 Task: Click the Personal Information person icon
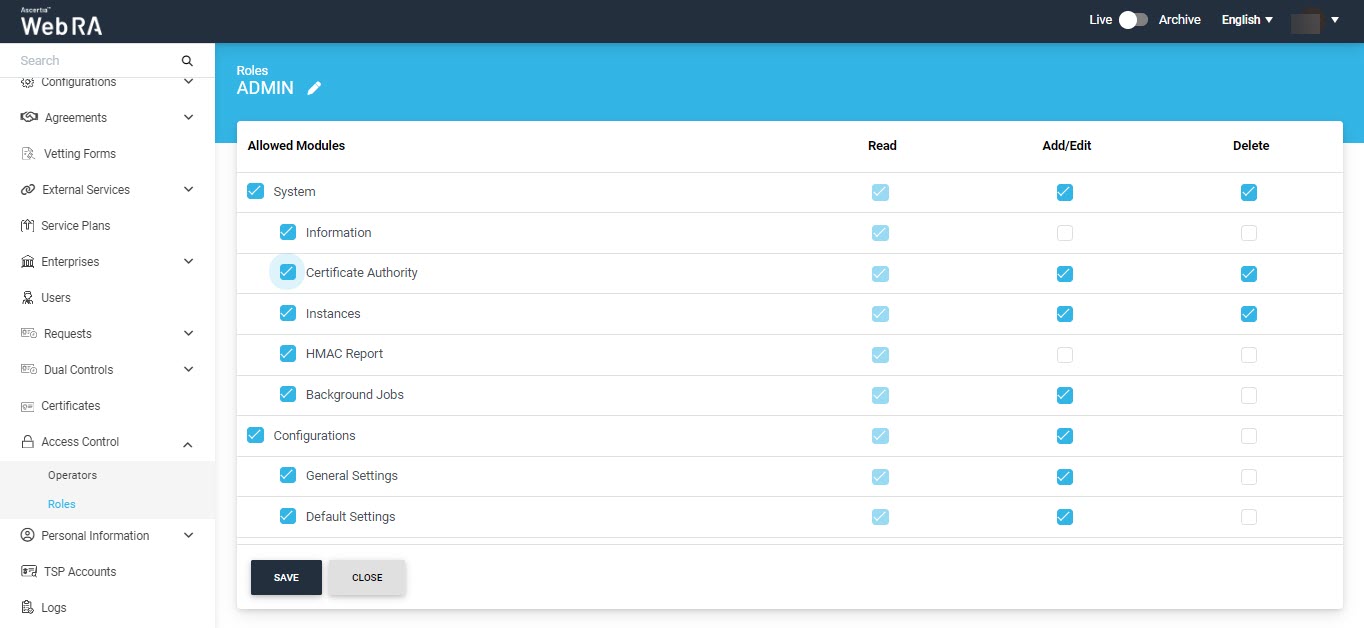pyautogui.click(x=28, y=535)
